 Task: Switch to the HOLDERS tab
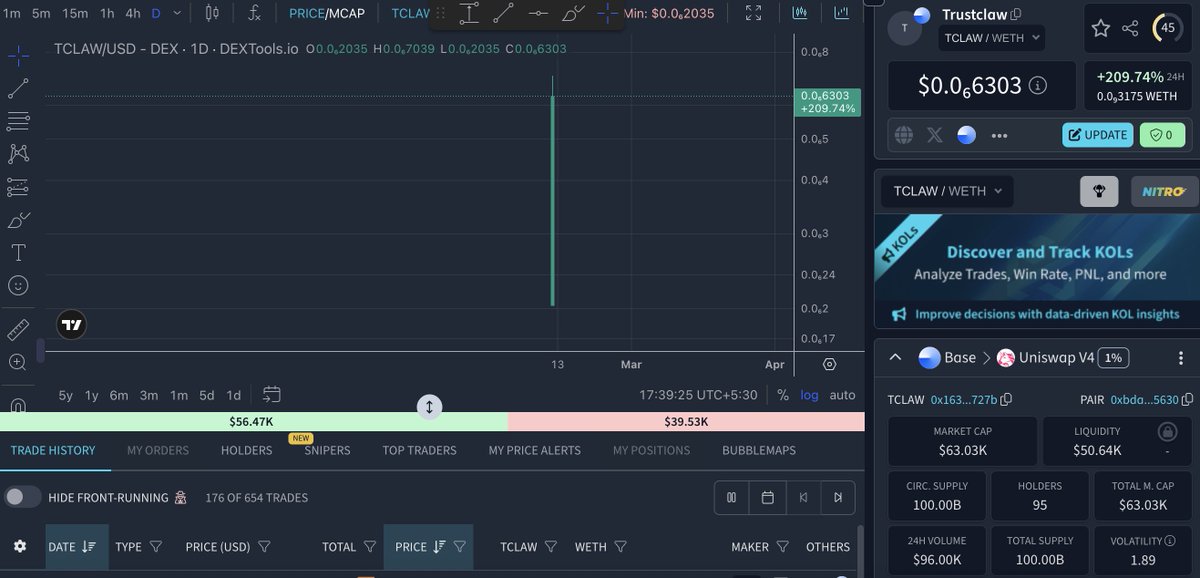(x=246, y=450)
